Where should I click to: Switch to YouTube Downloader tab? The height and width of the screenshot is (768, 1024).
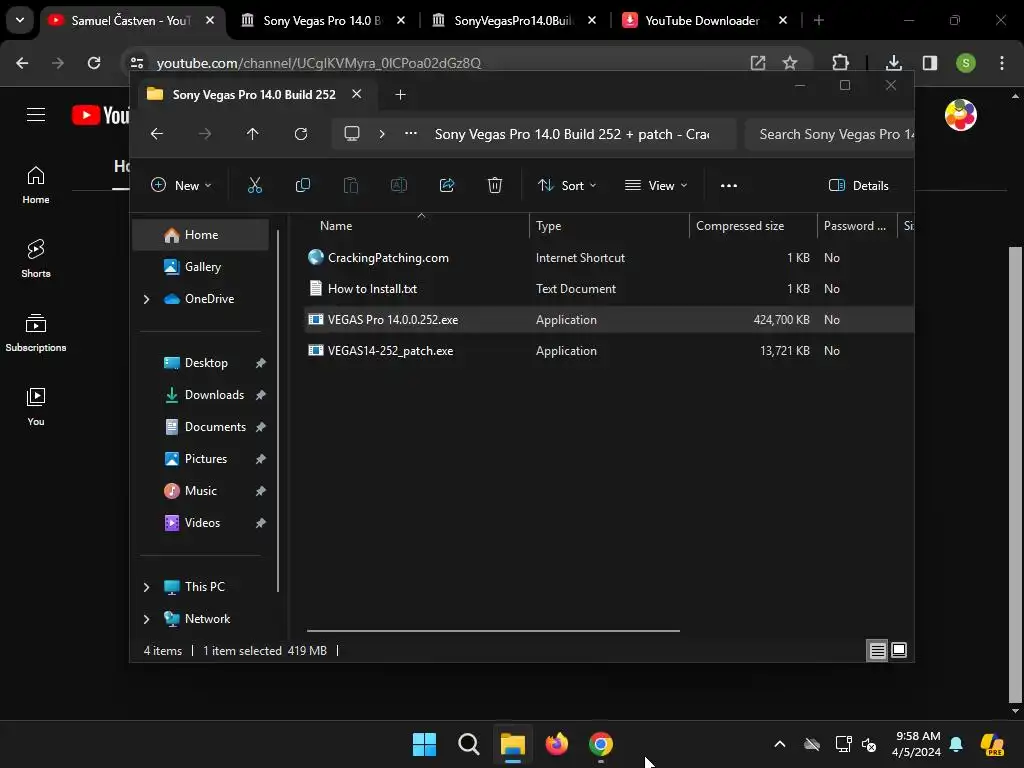click(x=705, y=21)
